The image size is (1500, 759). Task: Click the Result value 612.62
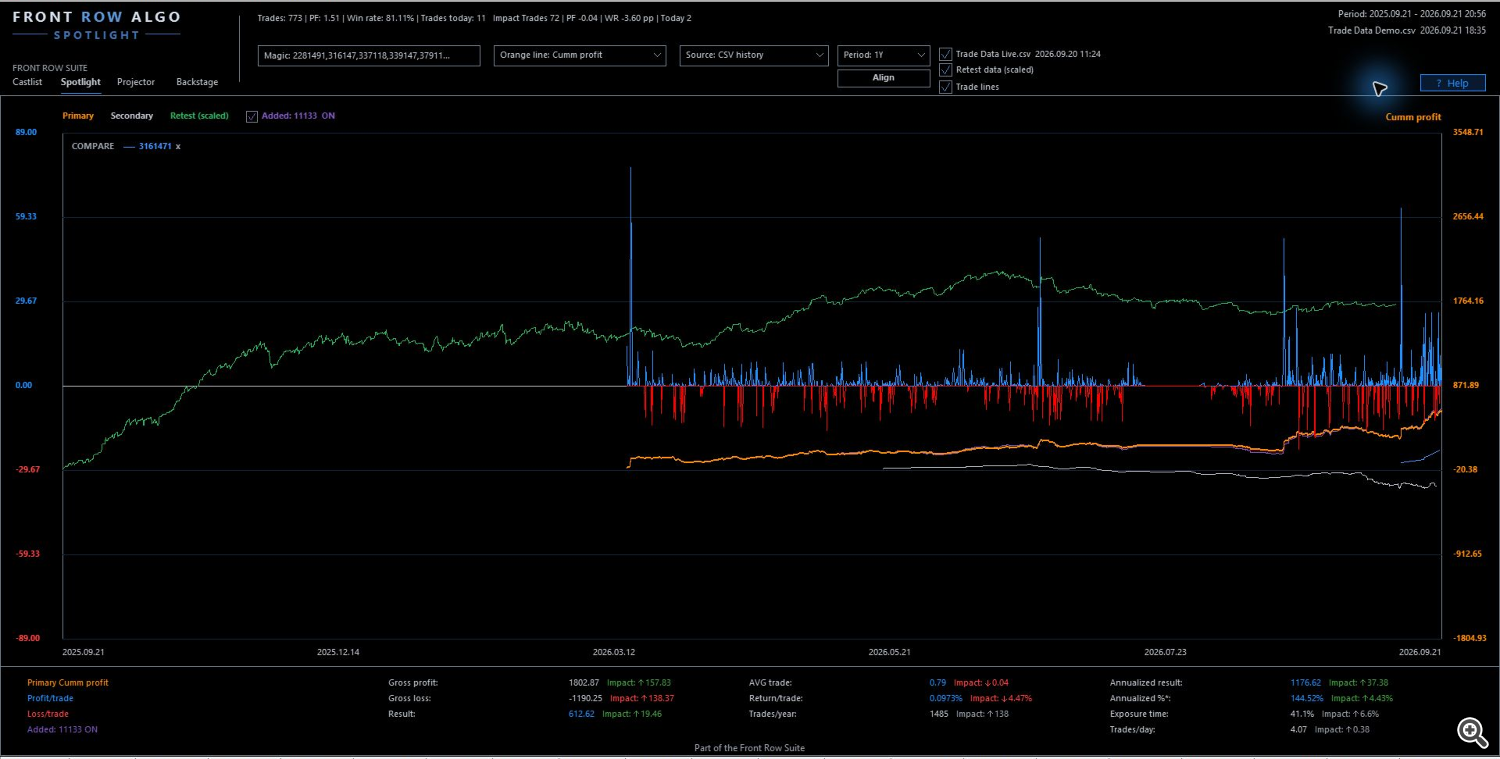(581, 714)
